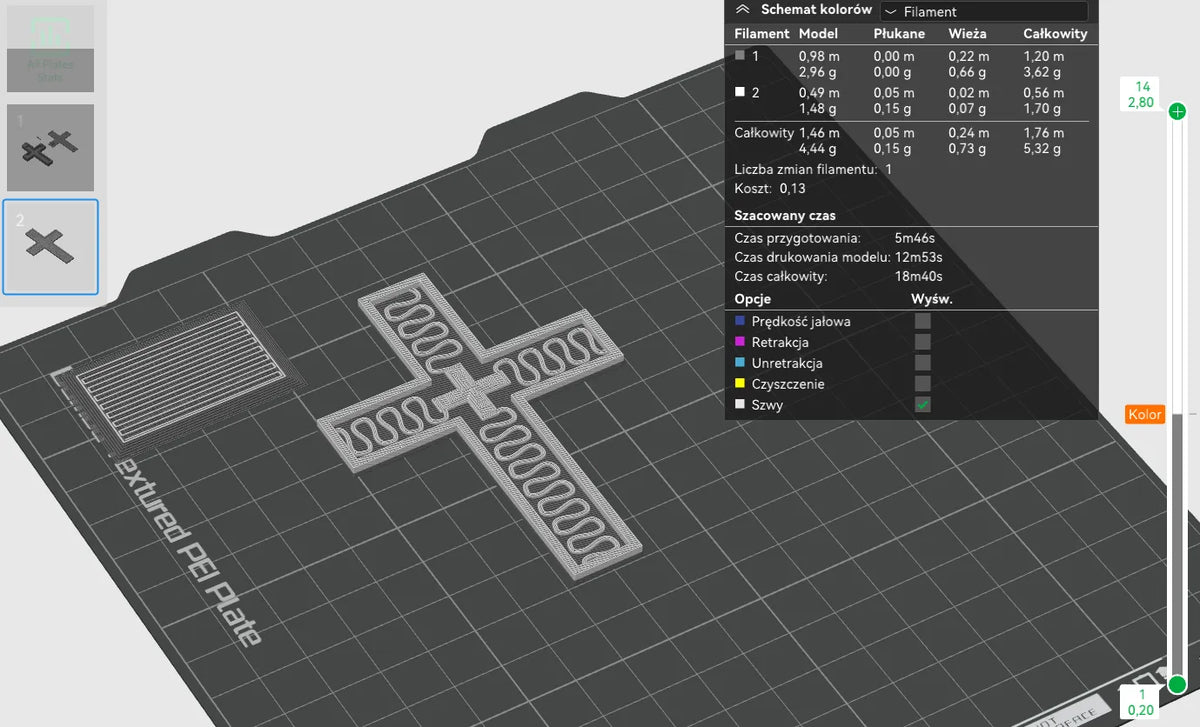Click the magenta Retrakcja color swatch

pyautogui.click(x=740, y=342)
